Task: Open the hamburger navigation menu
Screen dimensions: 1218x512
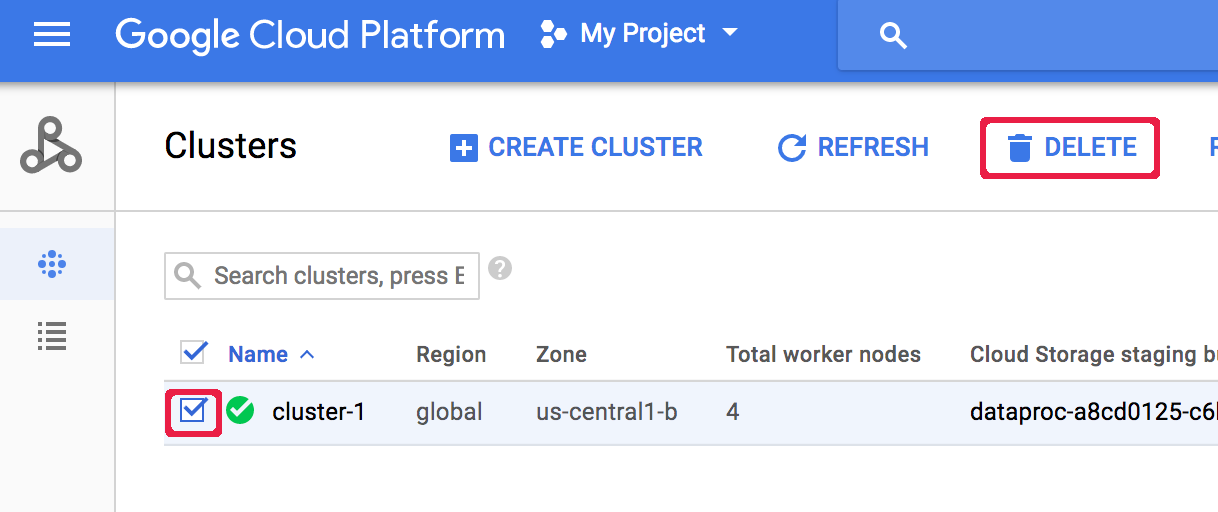Action: point(52,35)
